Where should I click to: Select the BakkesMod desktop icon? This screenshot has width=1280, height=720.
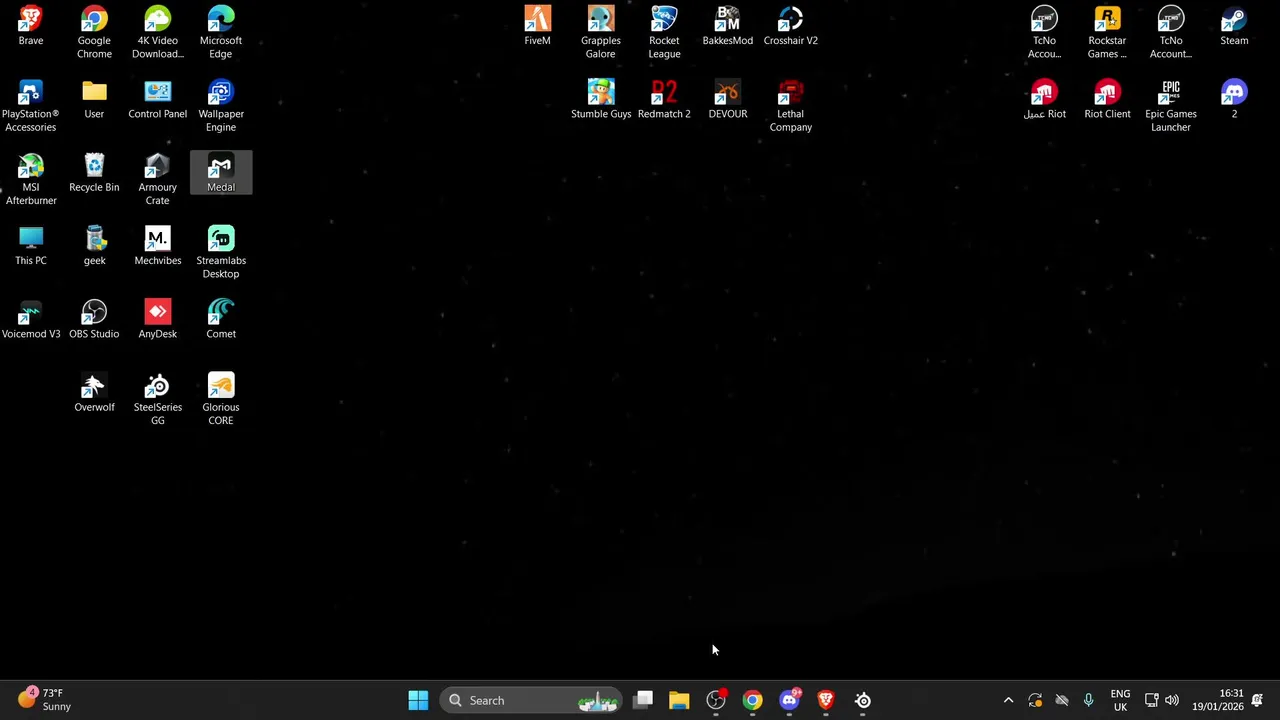(x=727, y=27)
